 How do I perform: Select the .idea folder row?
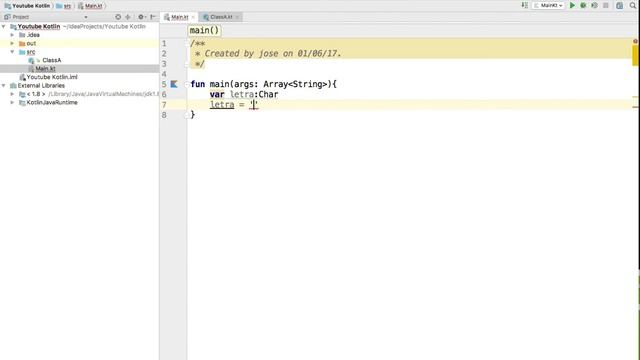(x=80, y=35)
